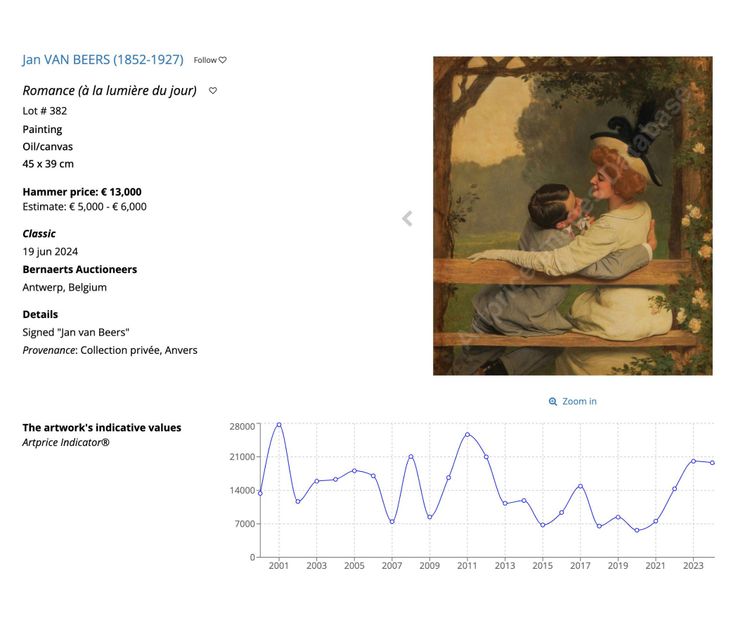Click the final 2024 data point on chart
Image resolution: width=750 pixels, height=626 pixels.
pos(712,462)
